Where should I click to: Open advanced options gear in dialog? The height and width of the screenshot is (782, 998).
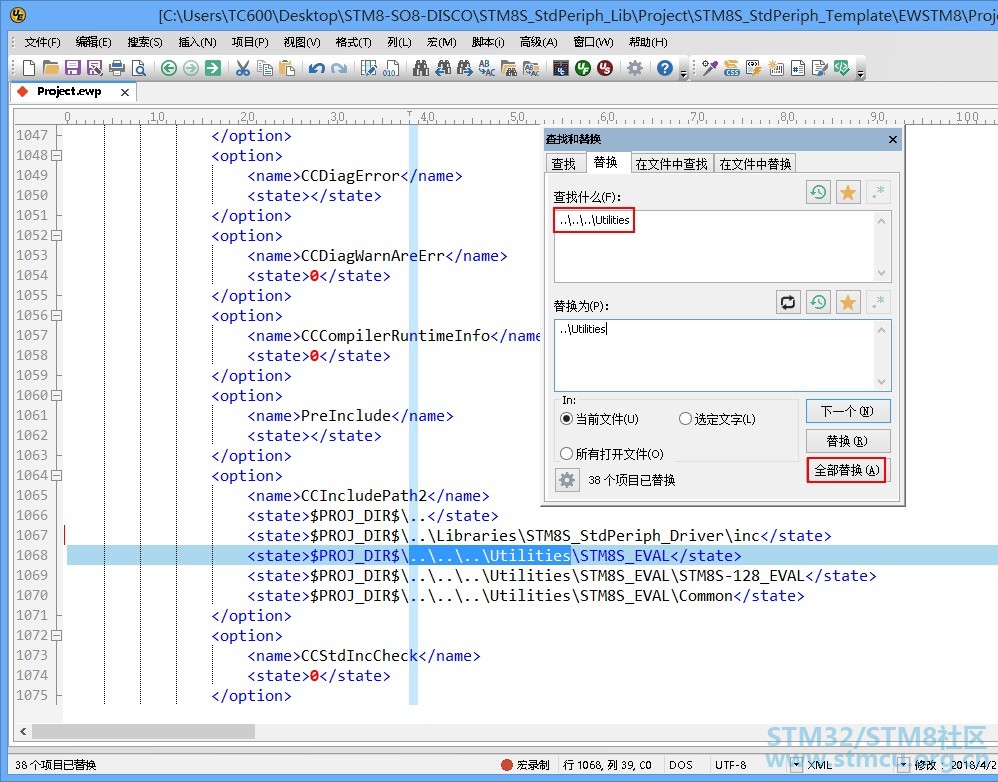coord(567,480)
